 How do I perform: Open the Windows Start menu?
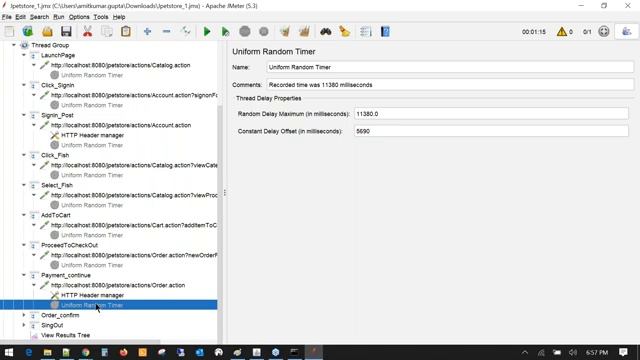pyautogui.click(x=9, y=352)
